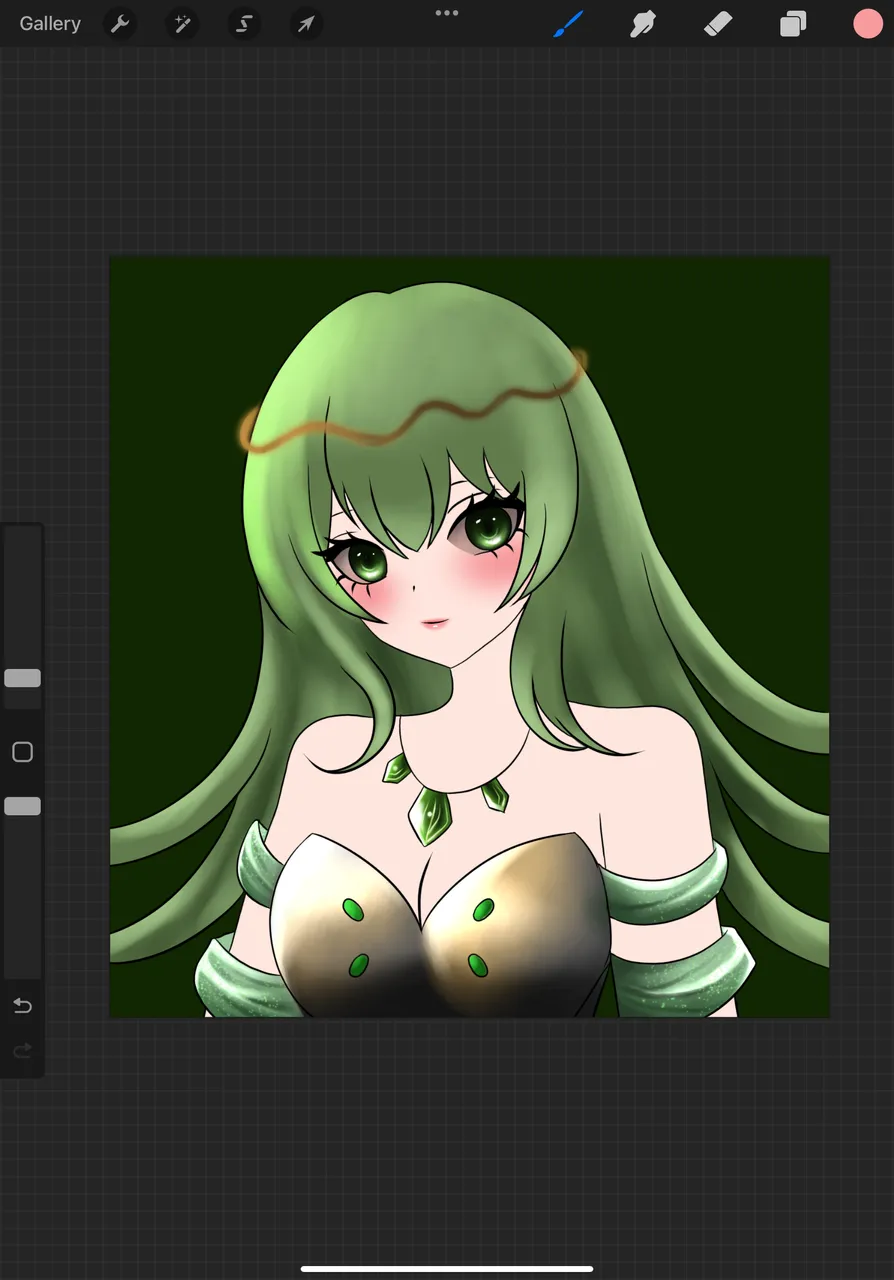Tap the iPad home indicator bar
Screen dimensions: 894x1280
pyautogui.click(x=447, y=1269)
